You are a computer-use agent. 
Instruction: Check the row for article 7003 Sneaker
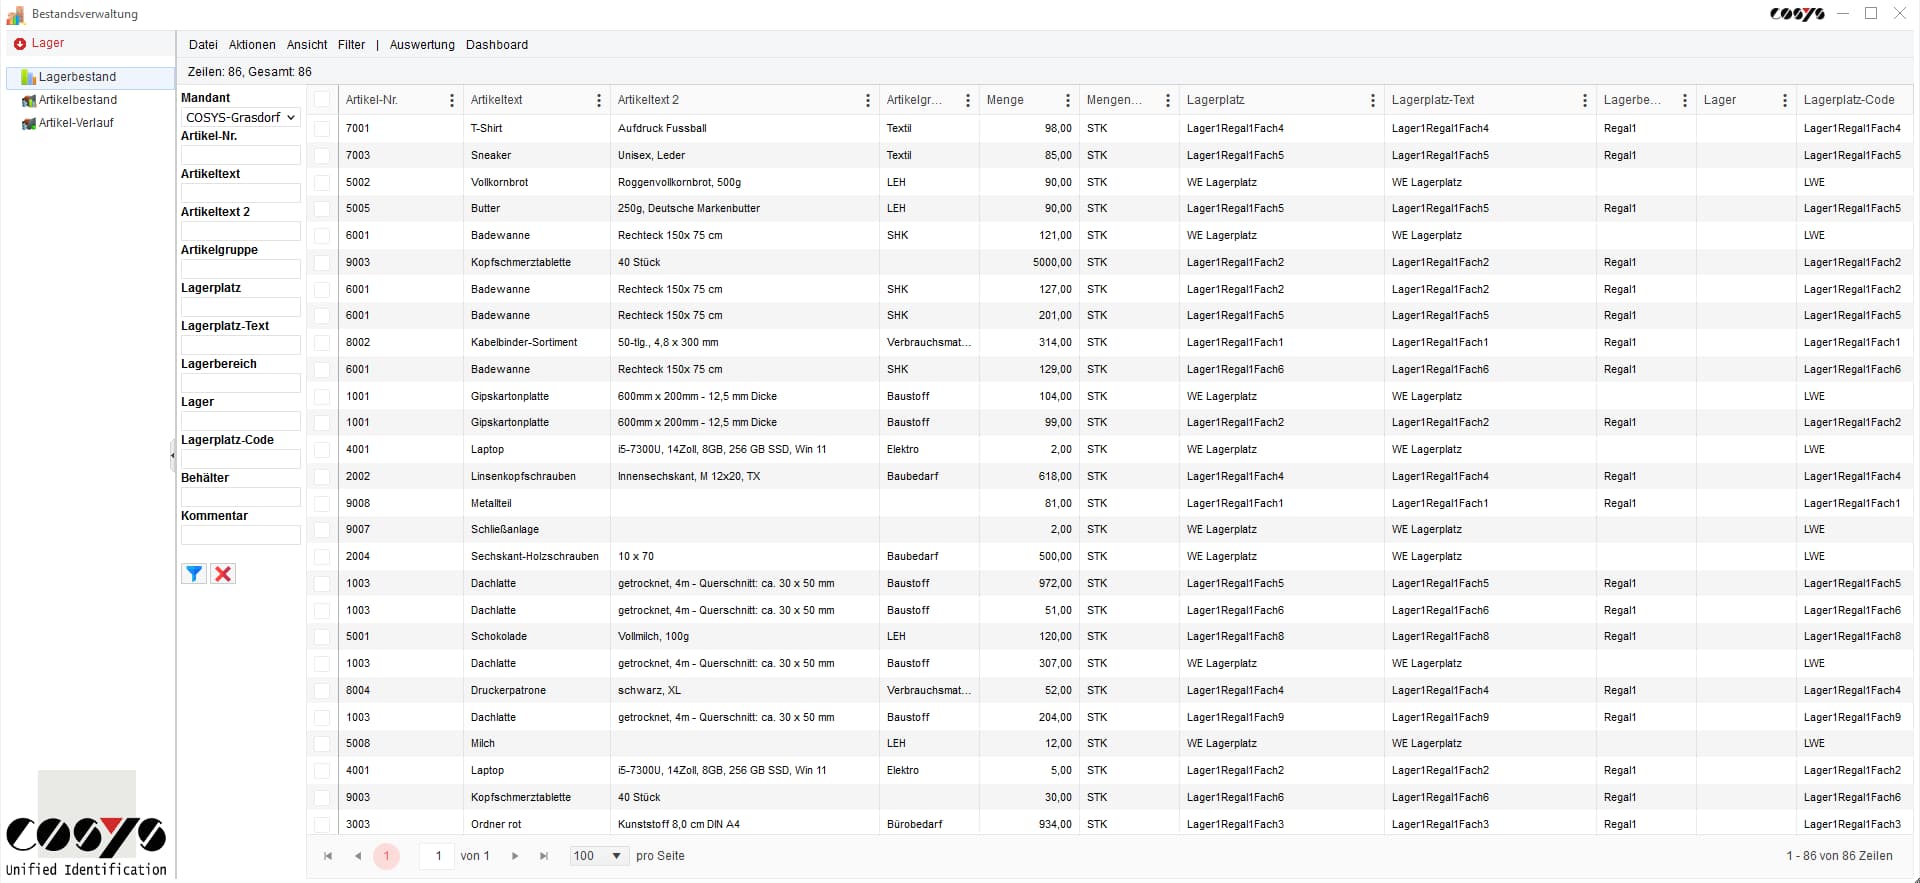(322, 156)
